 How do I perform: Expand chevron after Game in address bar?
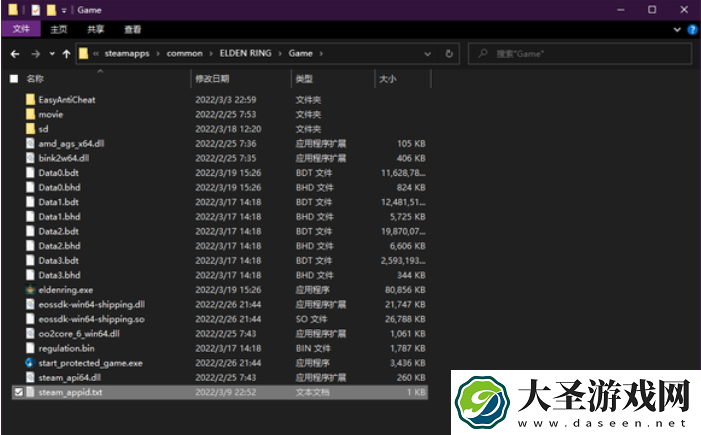tap(321, 54)
